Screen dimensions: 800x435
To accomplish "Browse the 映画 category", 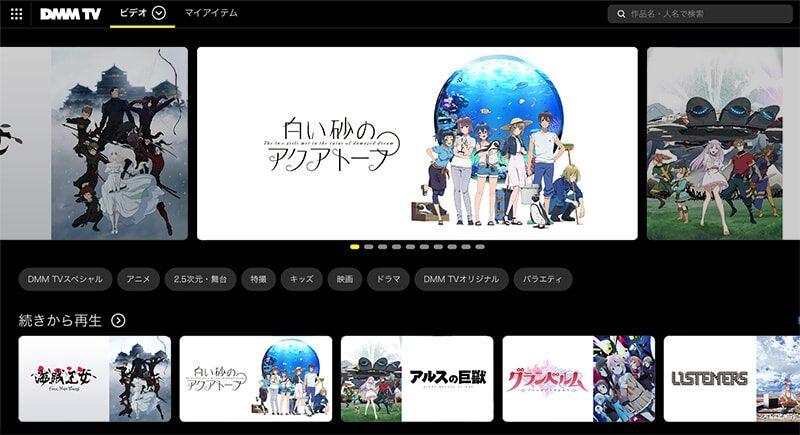I will (x=343, y=279).
